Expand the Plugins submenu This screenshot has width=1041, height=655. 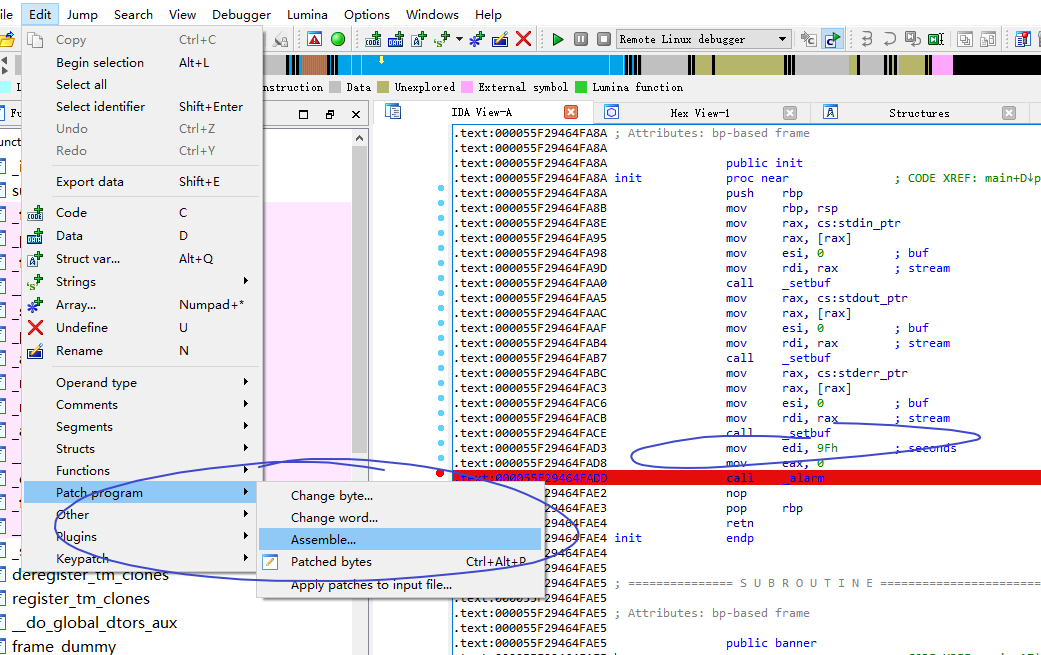[x=142, y=536]
